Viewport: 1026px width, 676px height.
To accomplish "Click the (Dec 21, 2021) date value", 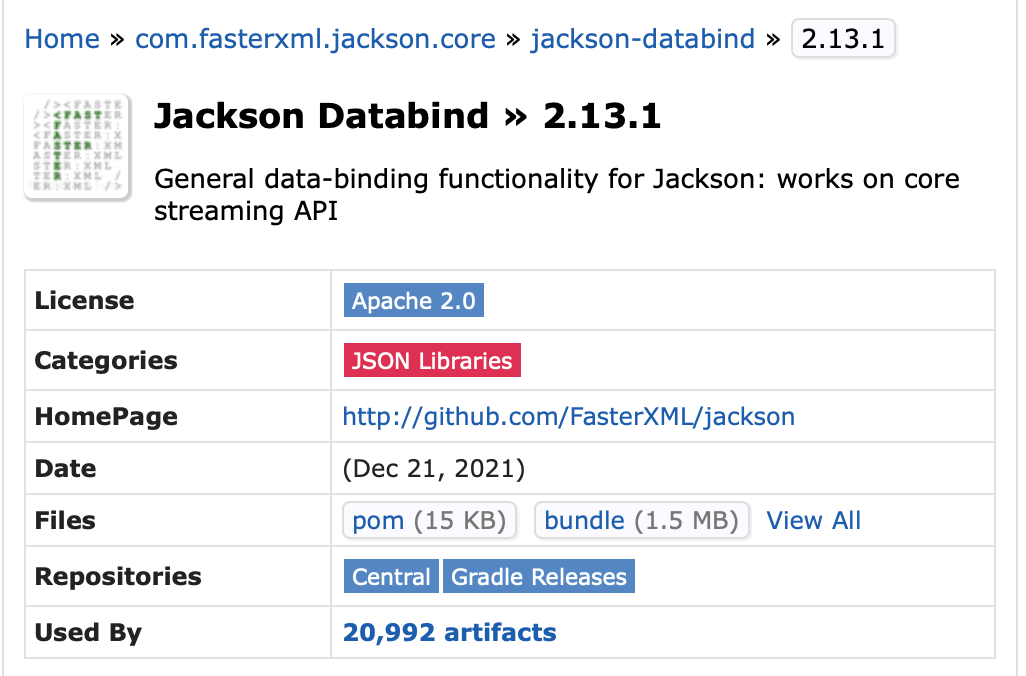I will tap(434, 469).
